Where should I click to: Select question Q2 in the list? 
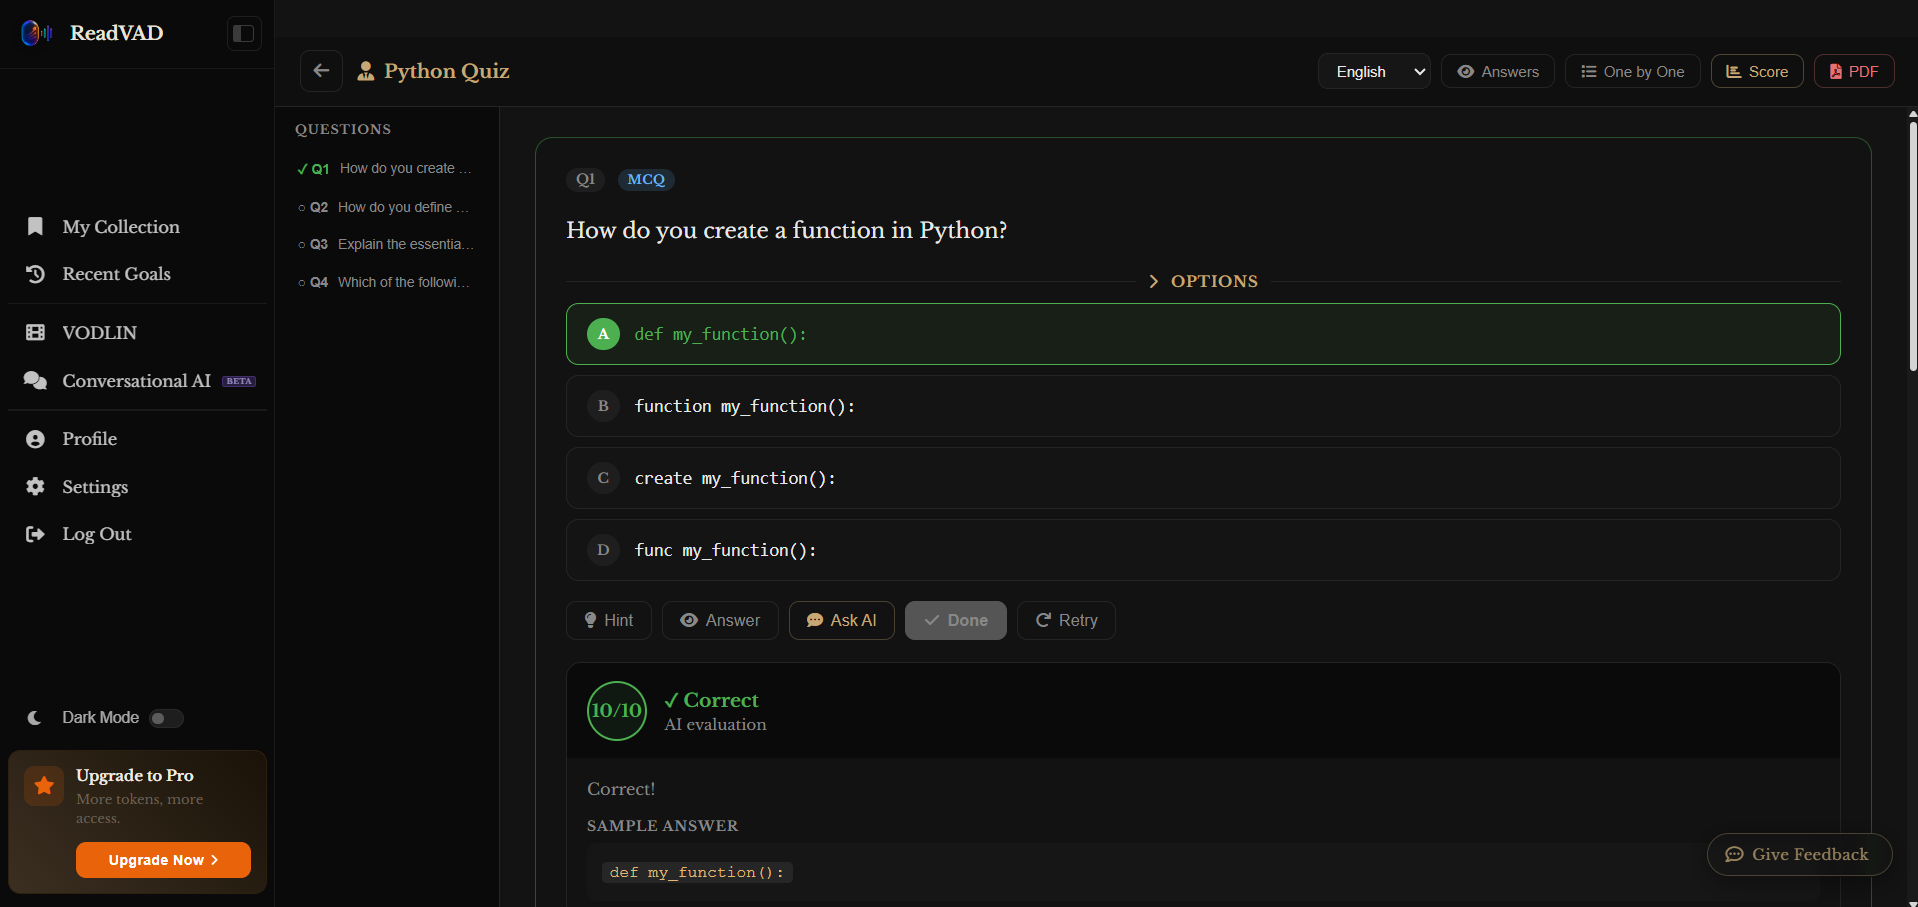click(x=386, y=207)
